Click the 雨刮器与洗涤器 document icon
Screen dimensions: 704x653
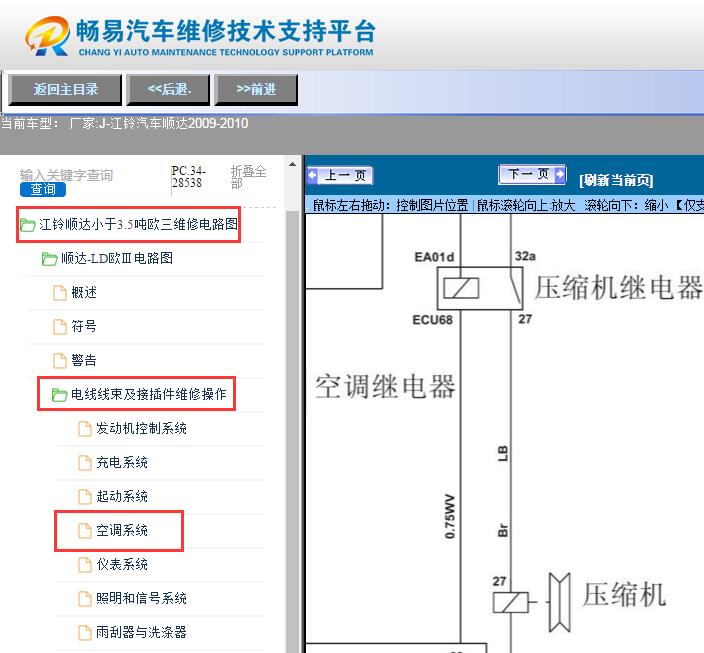tap(85, 633)
